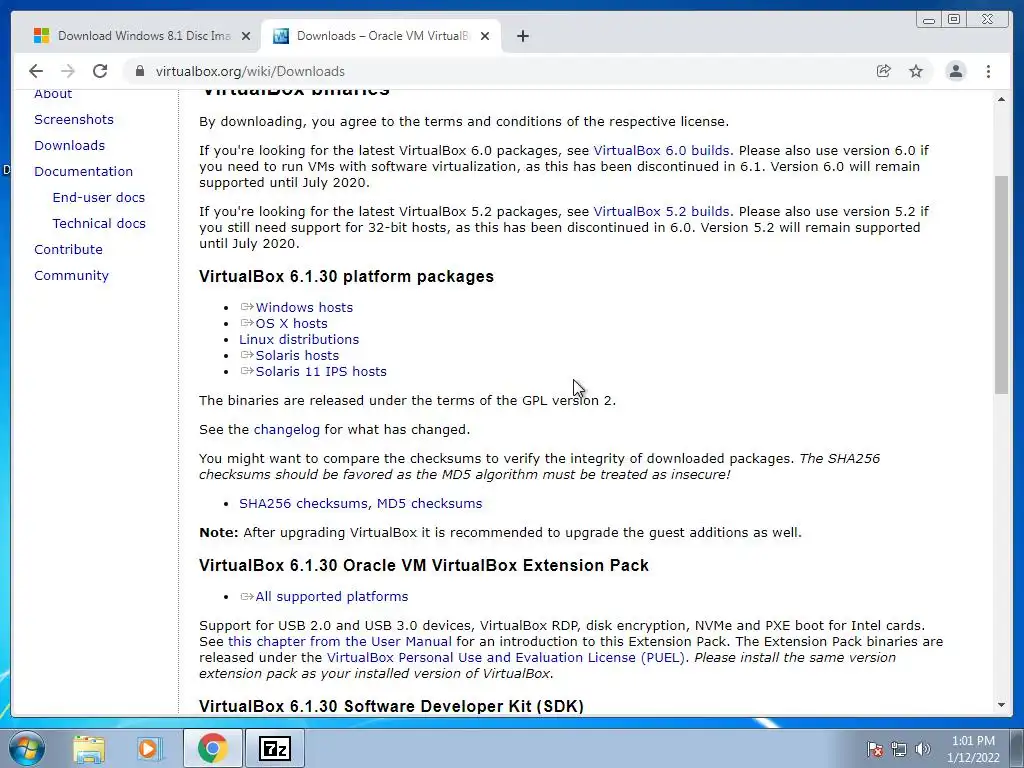1024x768 pixels.
Task: Open SHA256 checksums link
Action: click(x=304, y=504)
